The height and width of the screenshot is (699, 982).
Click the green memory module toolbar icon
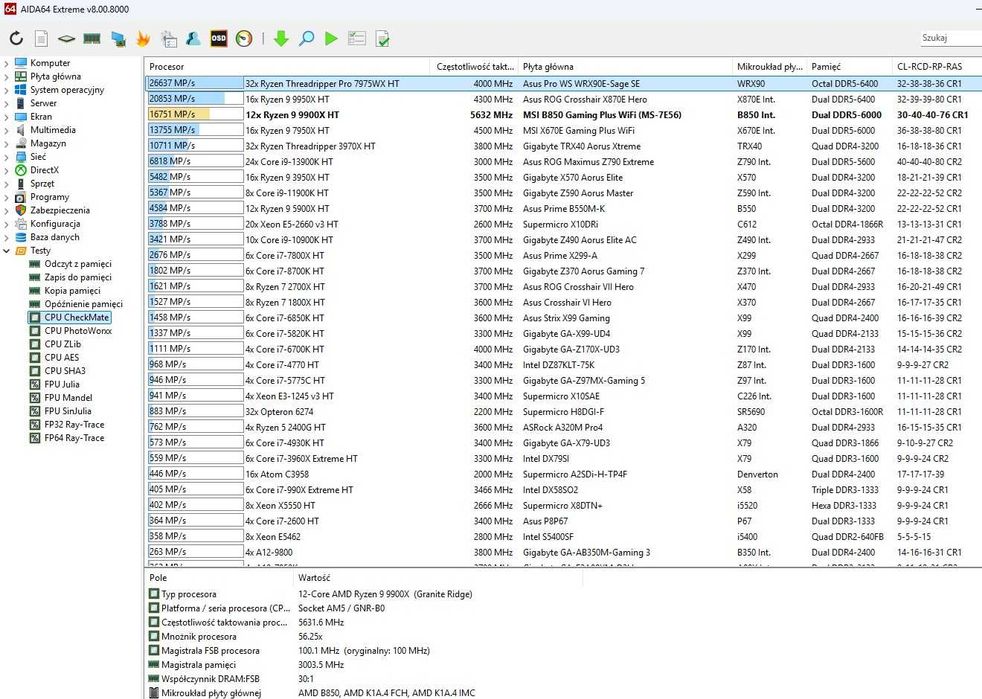point(92,39)
